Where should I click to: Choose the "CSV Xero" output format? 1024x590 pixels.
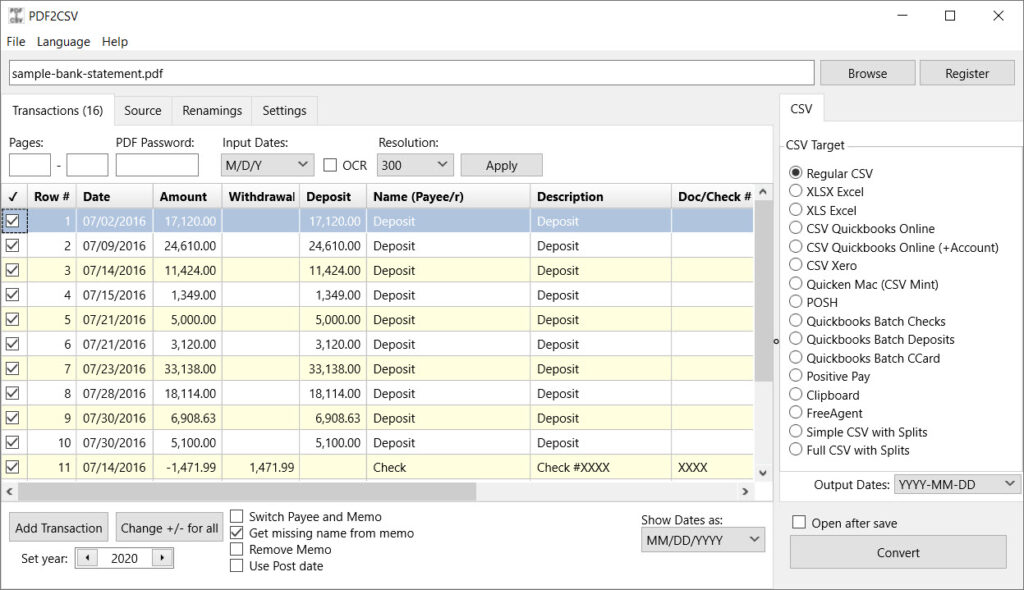point(795,266)
